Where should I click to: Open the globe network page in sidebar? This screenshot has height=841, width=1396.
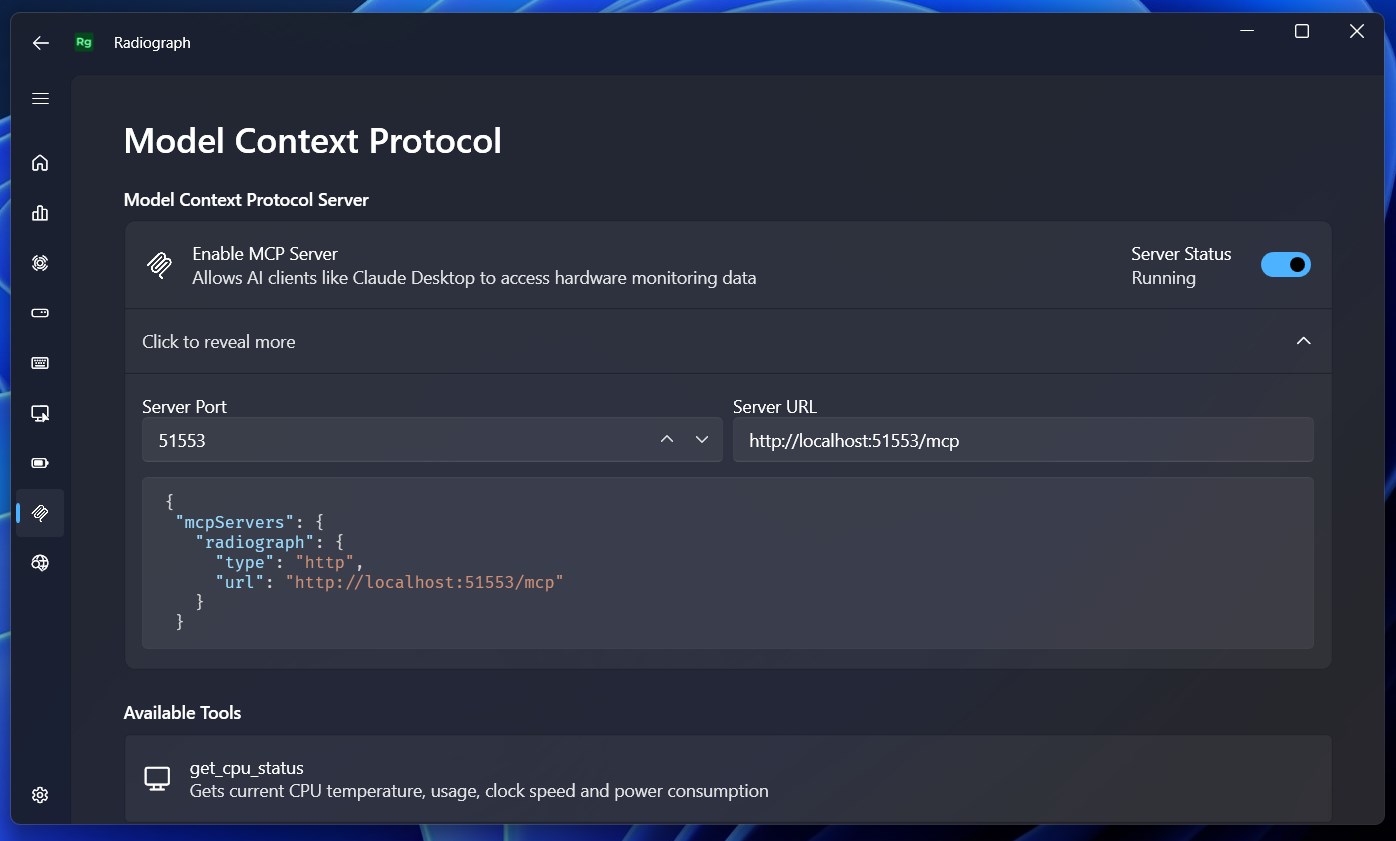40,563
